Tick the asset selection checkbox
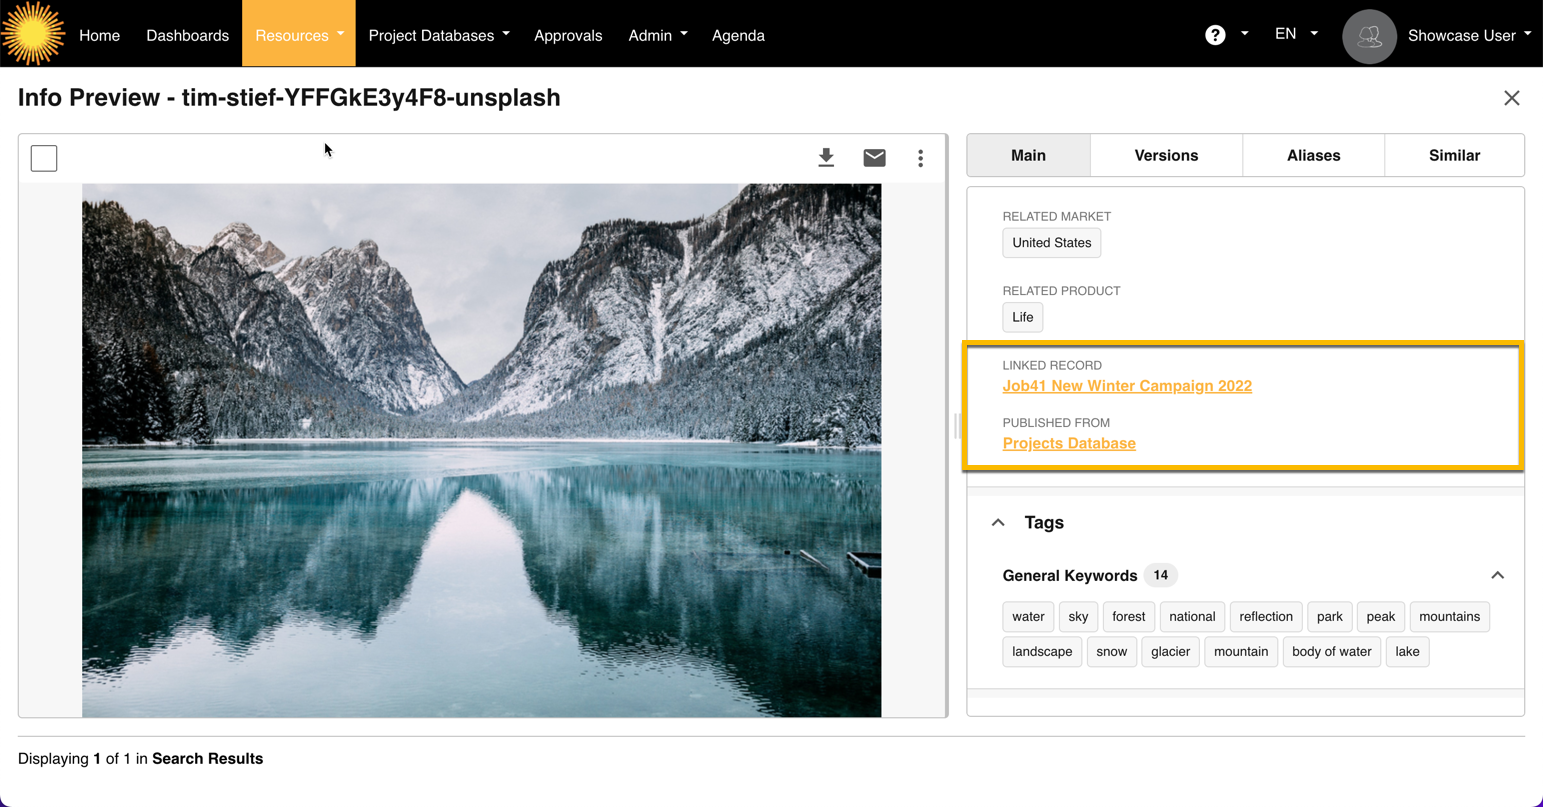This screenshot has width=1543, height=807. pyautogui.click(x=44, y=158)
